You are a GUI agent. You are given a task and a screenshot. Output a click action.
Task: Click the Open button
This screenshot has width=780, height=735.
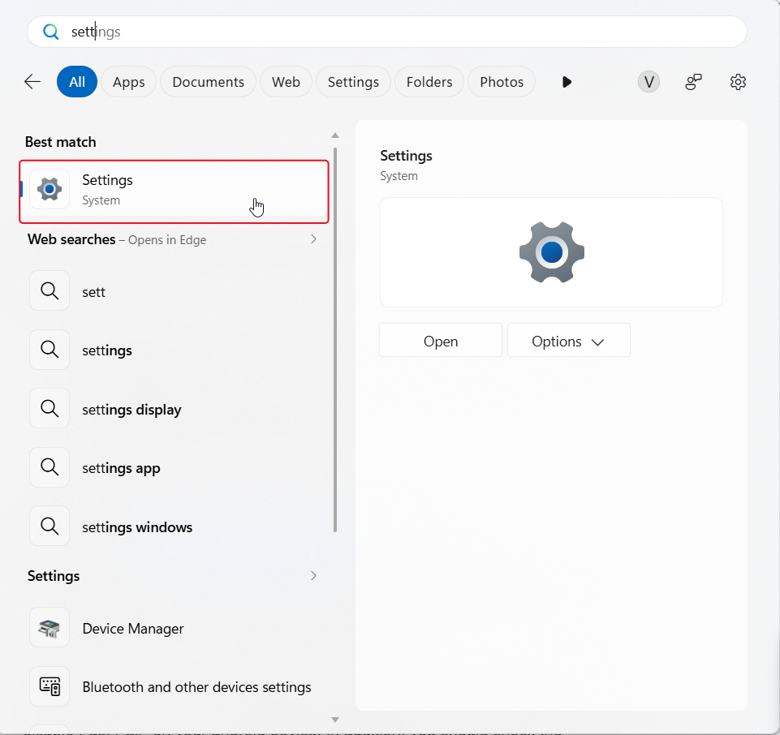tap(441, 341)
